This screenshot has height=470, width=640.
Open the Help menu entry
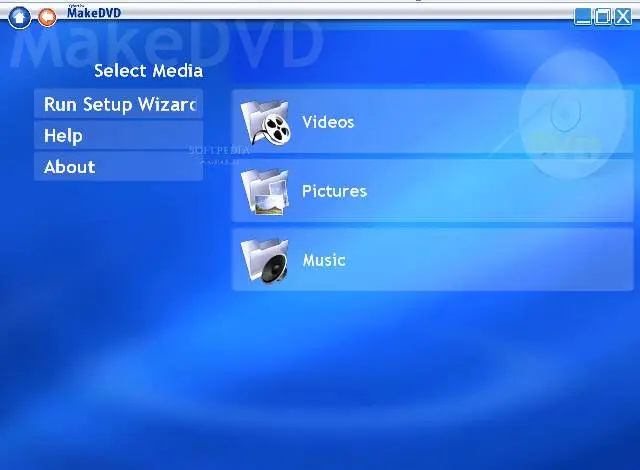(118, 135)
